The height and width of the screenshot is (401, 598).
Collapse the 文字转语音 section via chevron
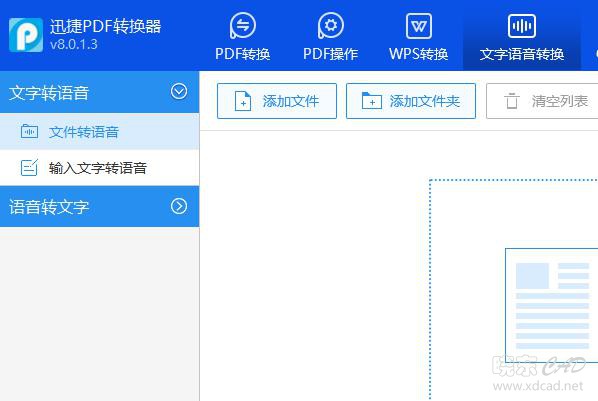pos(179,92)
